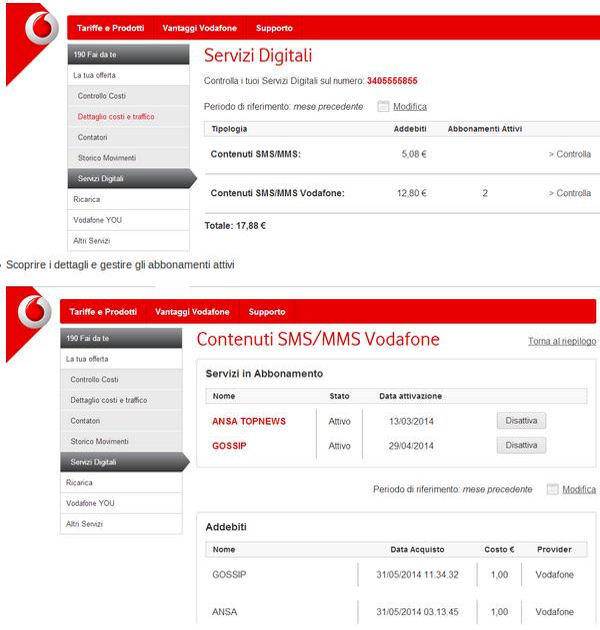The image size is (600, 630).
Task: Open Tariffe e Prodotti in the upper navigation bar
Action: point(111,28)
